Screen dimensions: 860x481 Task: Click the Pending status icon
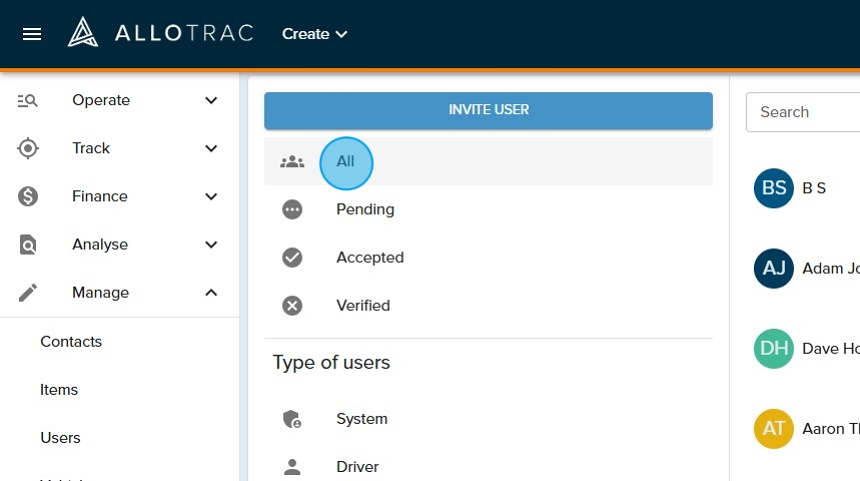(x=292, y=210)
